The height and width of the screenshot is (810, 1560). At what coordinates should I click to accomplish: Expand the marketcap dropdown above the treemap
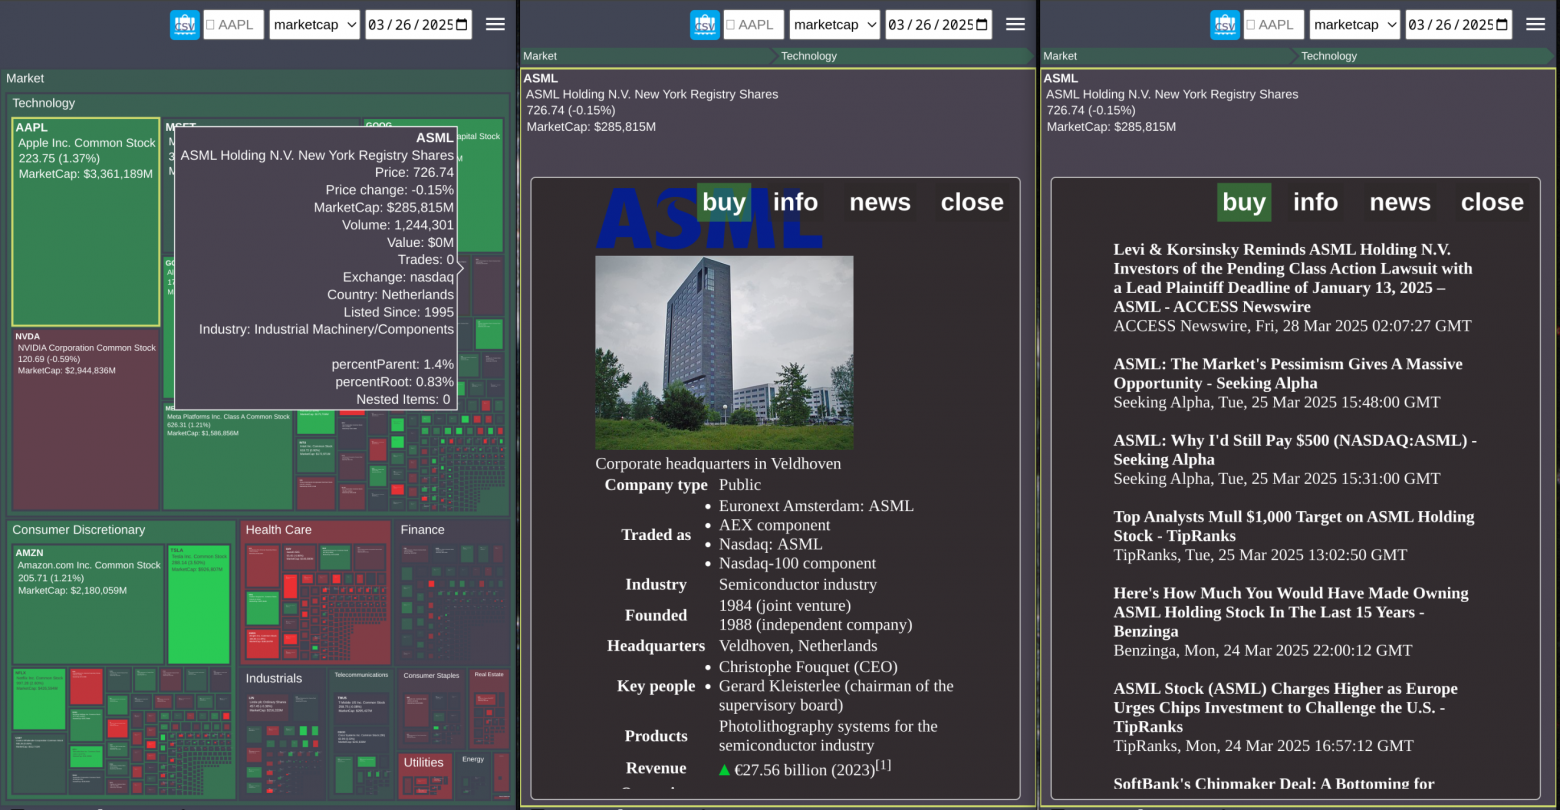click(x=314, y=25)
